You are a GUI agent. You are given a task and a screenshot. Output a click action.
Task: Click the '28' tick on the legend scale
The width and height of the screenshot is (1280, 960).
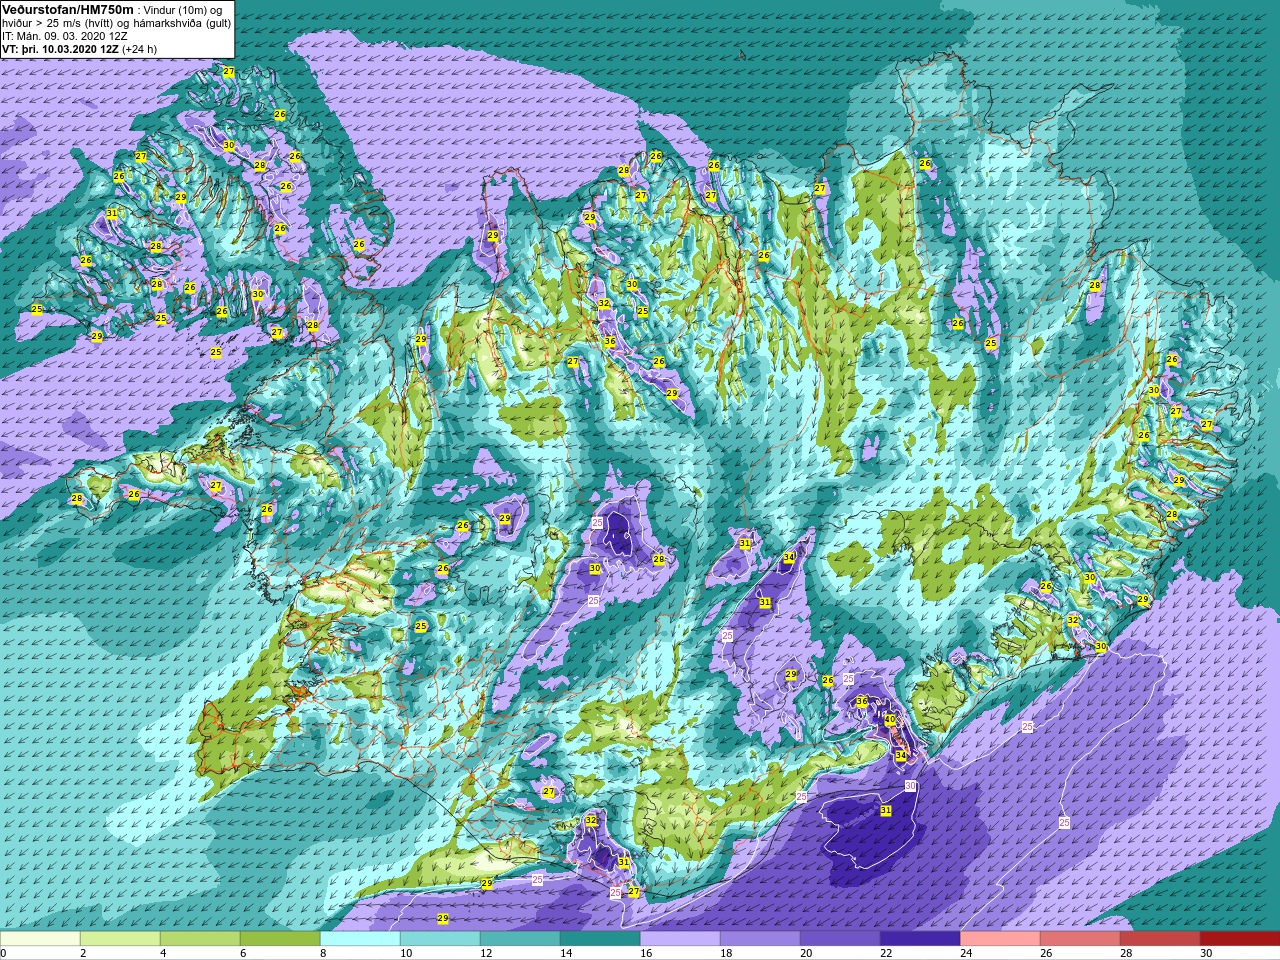click(x=1126, y=953)
